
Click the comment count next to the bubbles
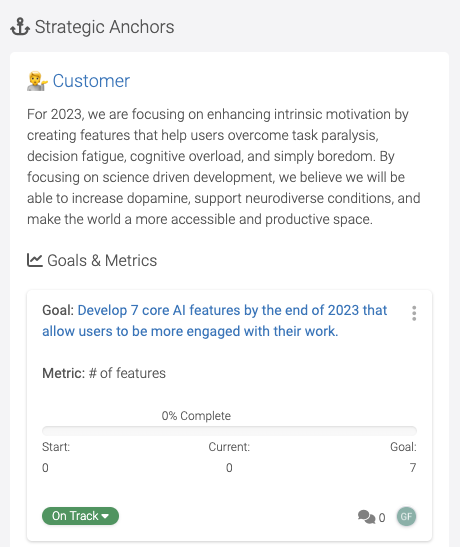(x=382, y=518)
